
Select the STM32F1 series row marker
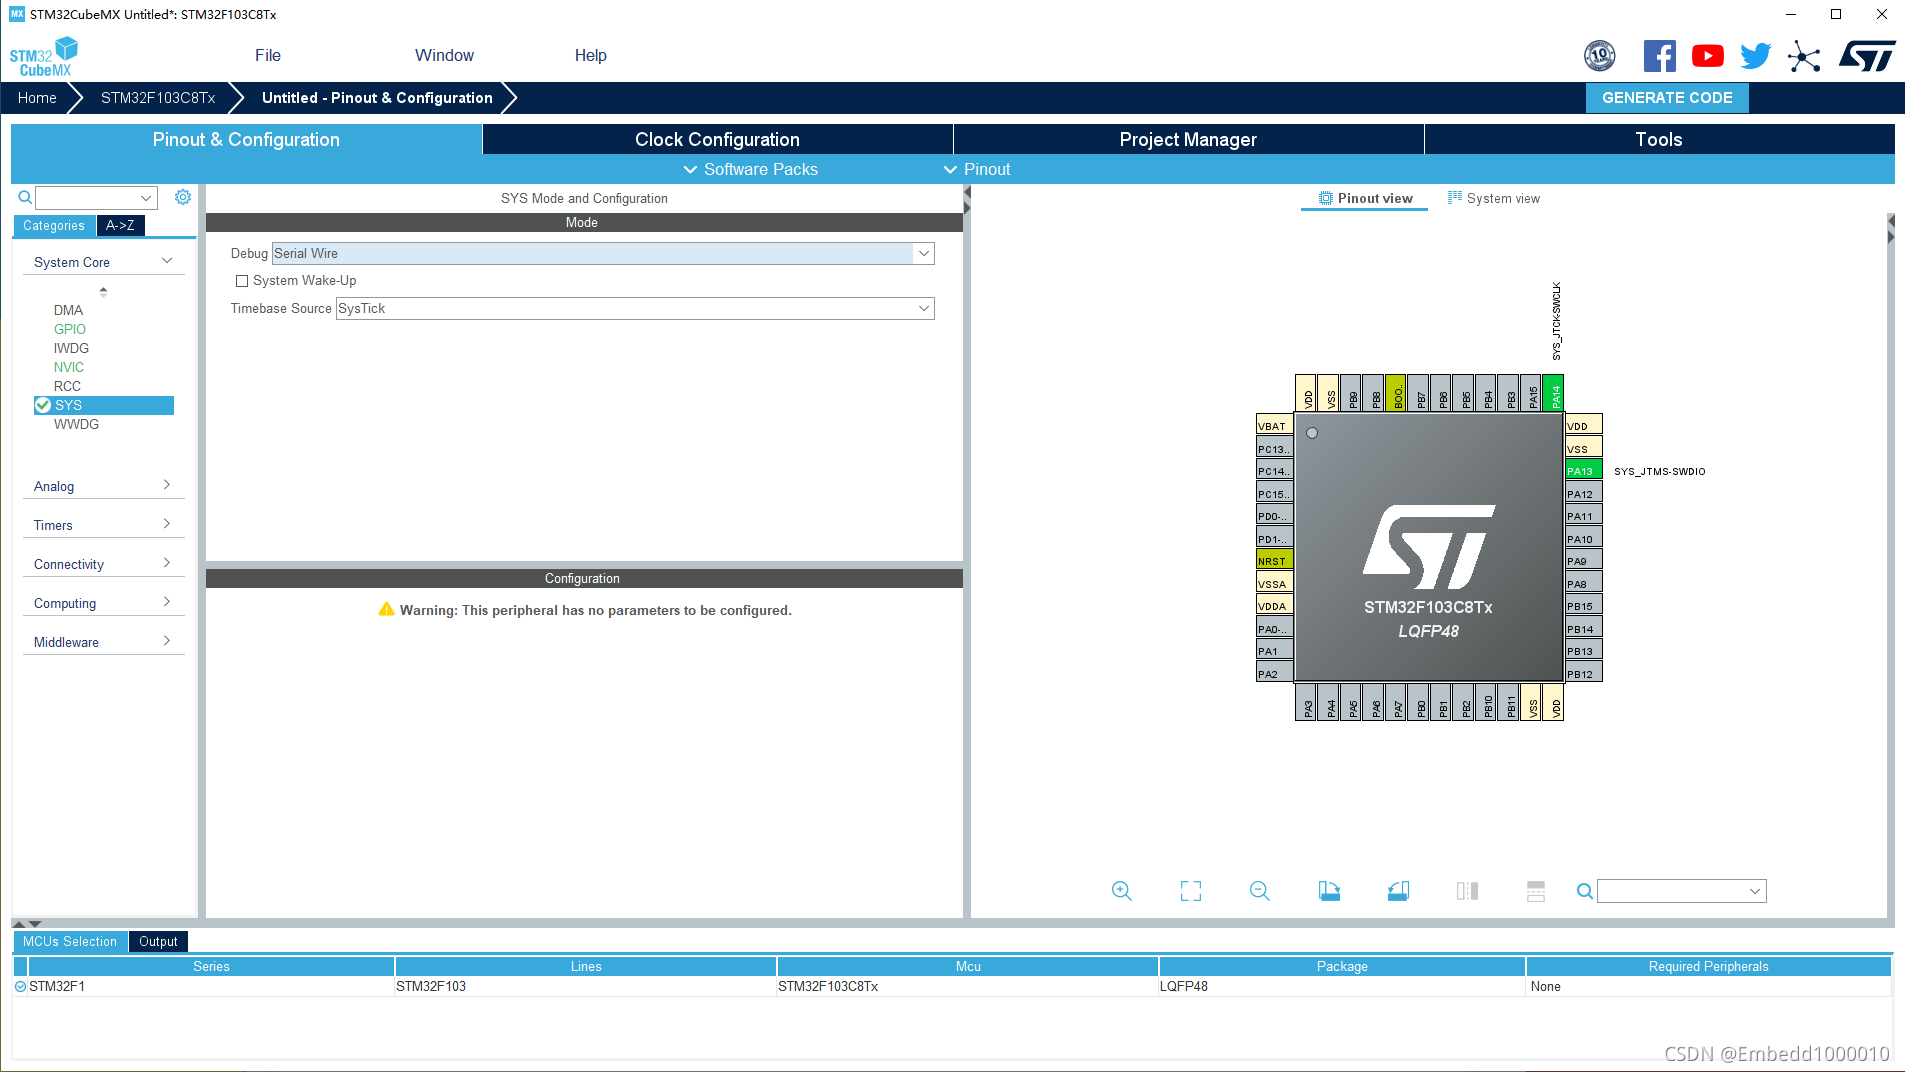(20, 986)
